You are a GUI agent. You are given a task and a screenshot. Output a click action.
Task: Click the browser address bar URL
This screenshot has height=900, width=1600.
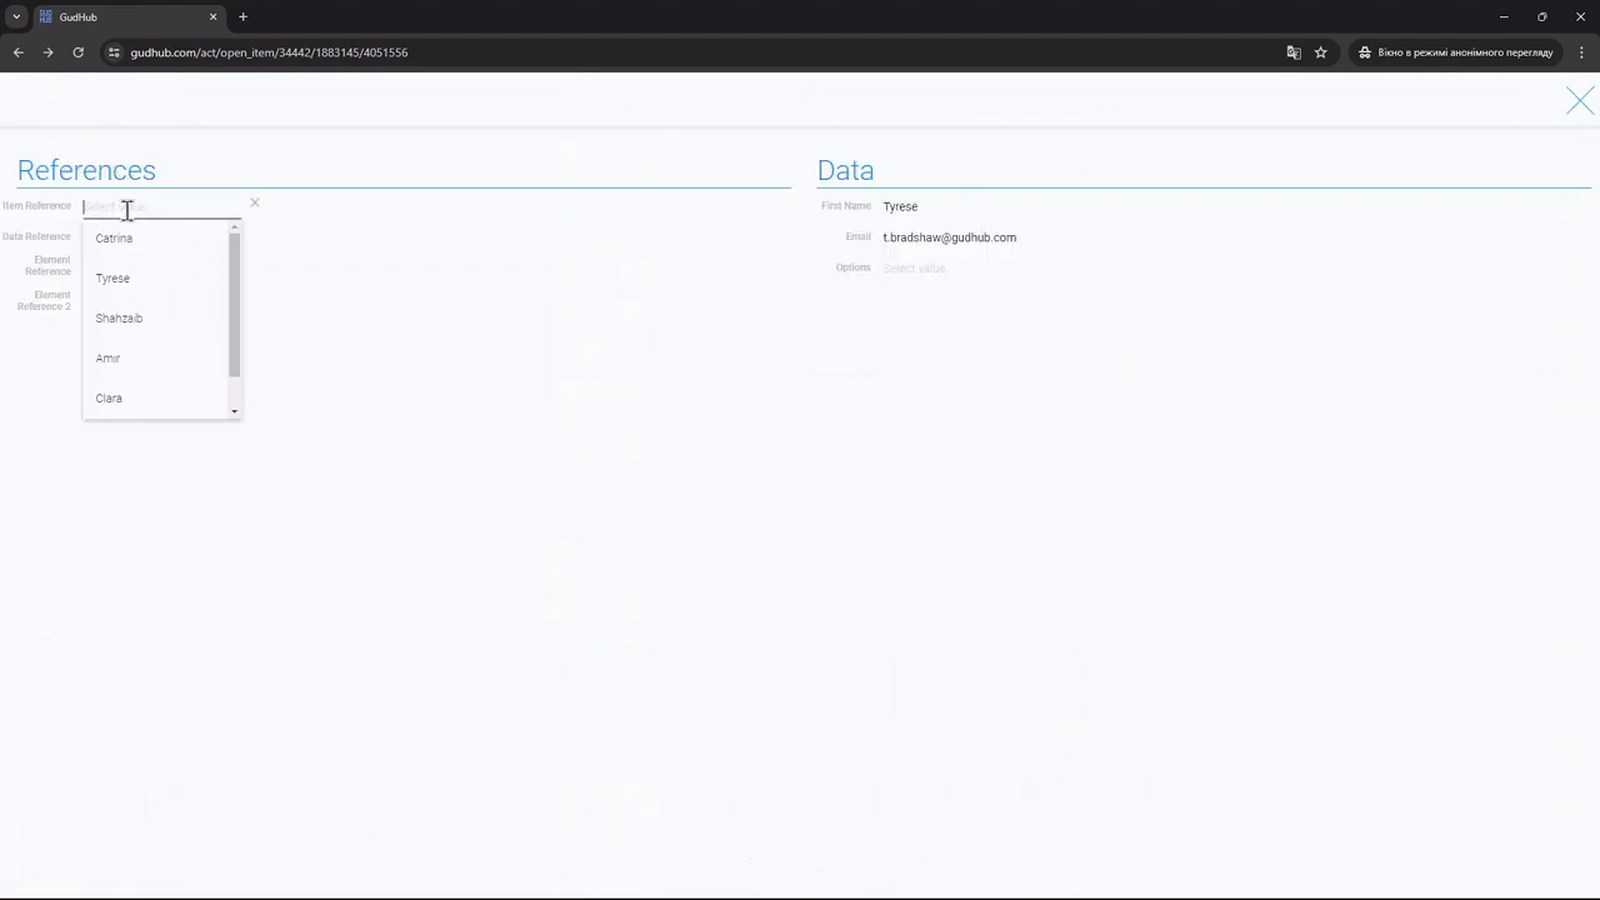point(269,52)
